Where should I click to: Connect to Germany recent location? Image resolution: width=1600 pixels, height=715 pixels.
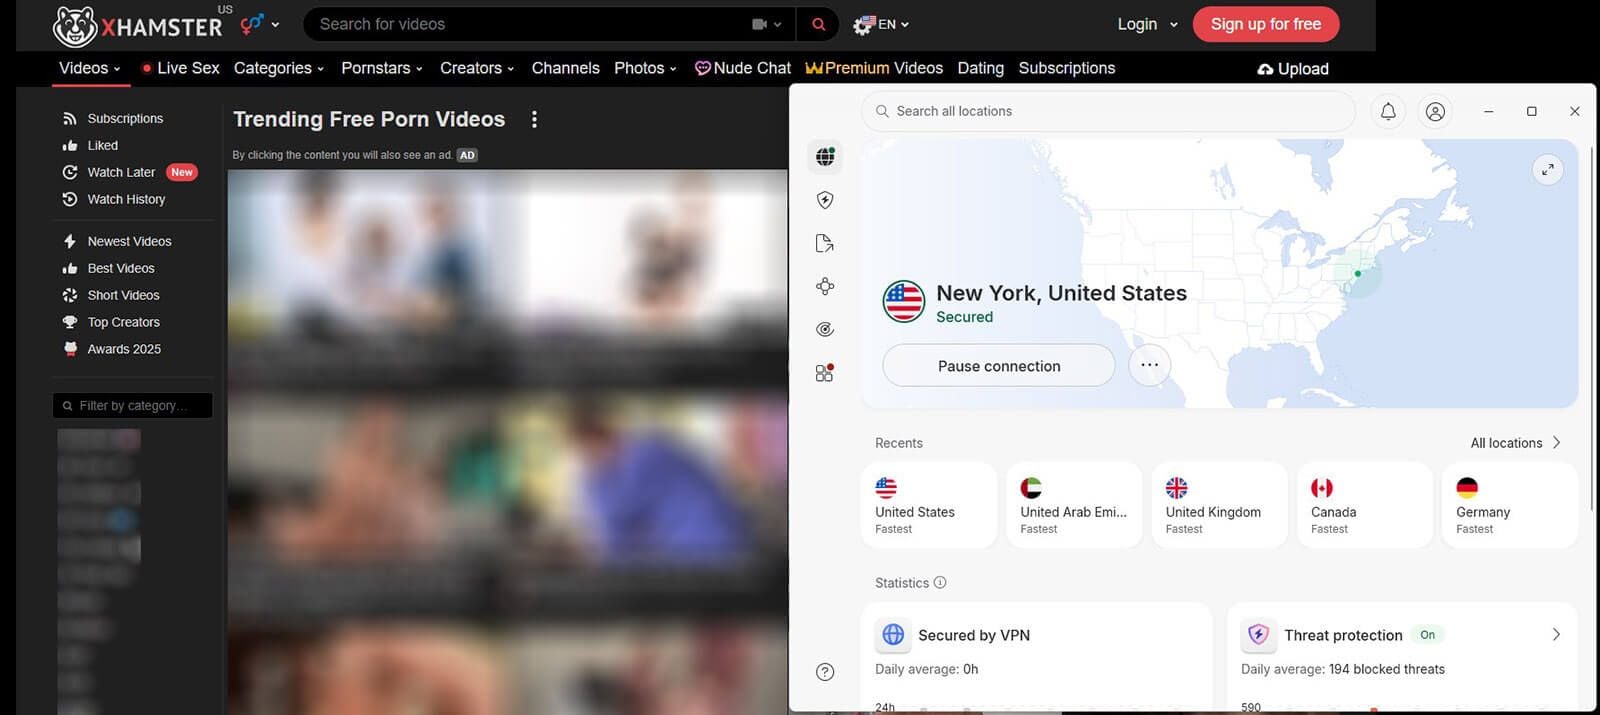[1510, 504]
